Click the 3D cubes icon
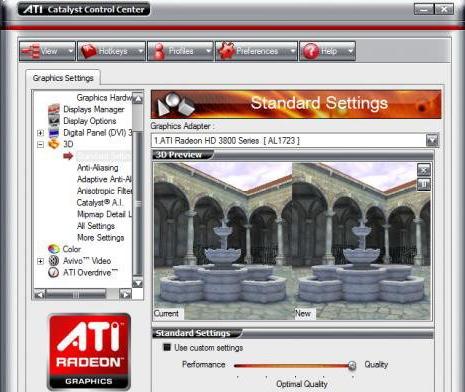 (x=54, y=144)
